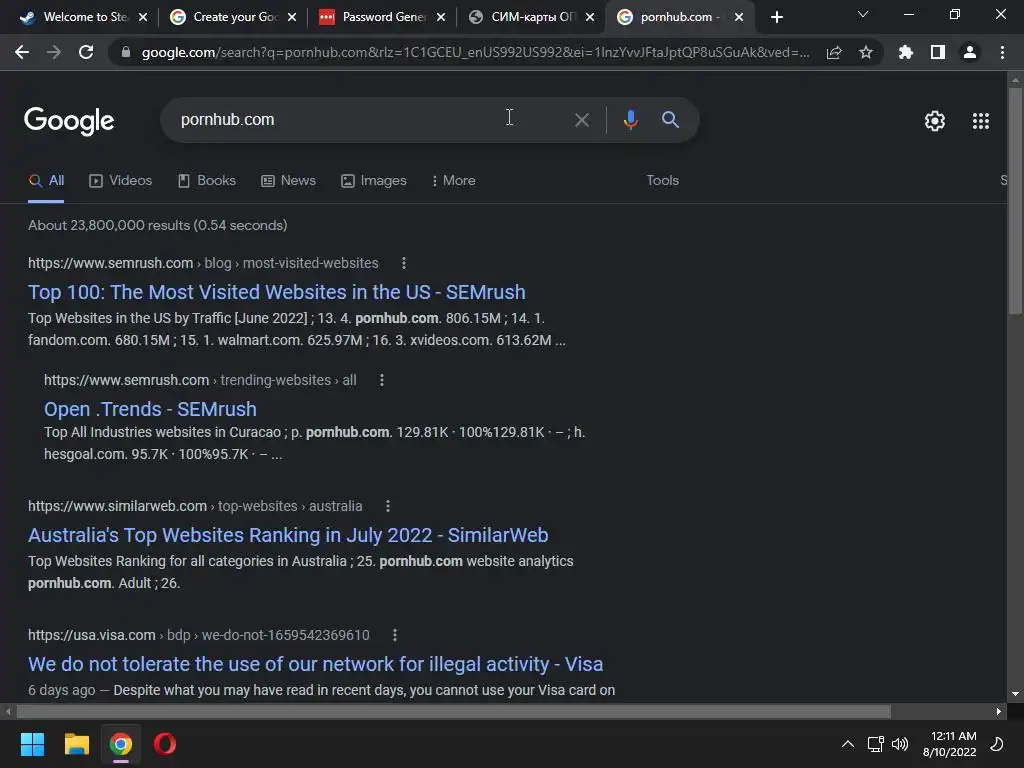Show hidden system tray icons
Viewport: 1024px width, 768px height.
(x=848, y=744)
